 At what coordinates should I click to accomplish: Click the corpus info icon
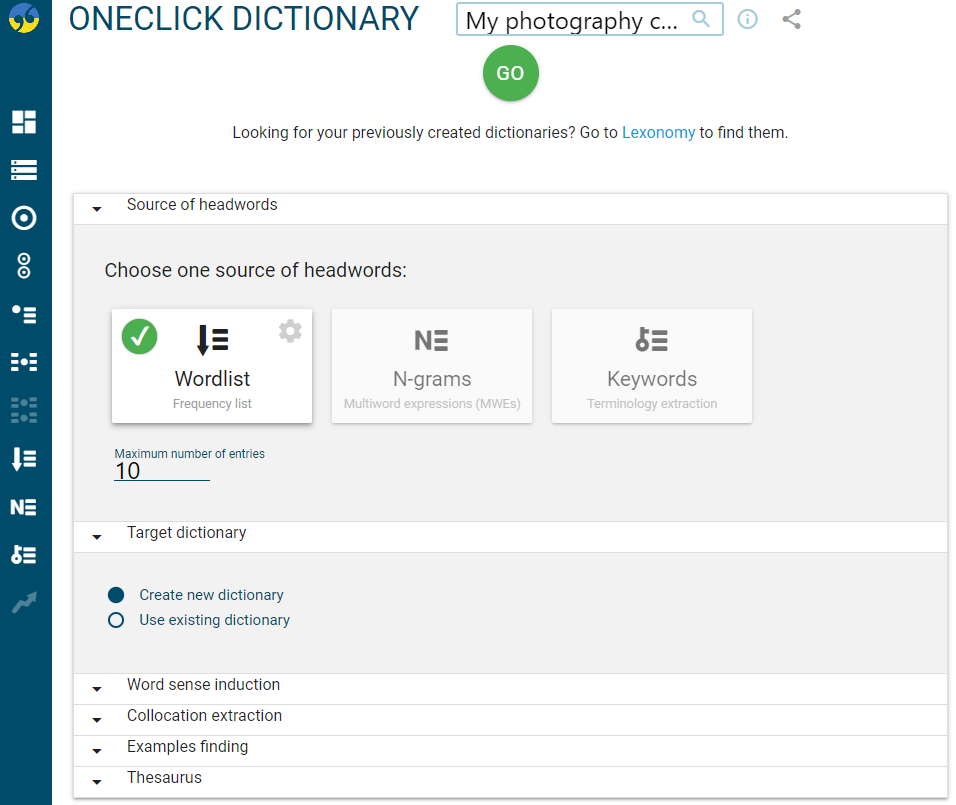pos(747,20)
